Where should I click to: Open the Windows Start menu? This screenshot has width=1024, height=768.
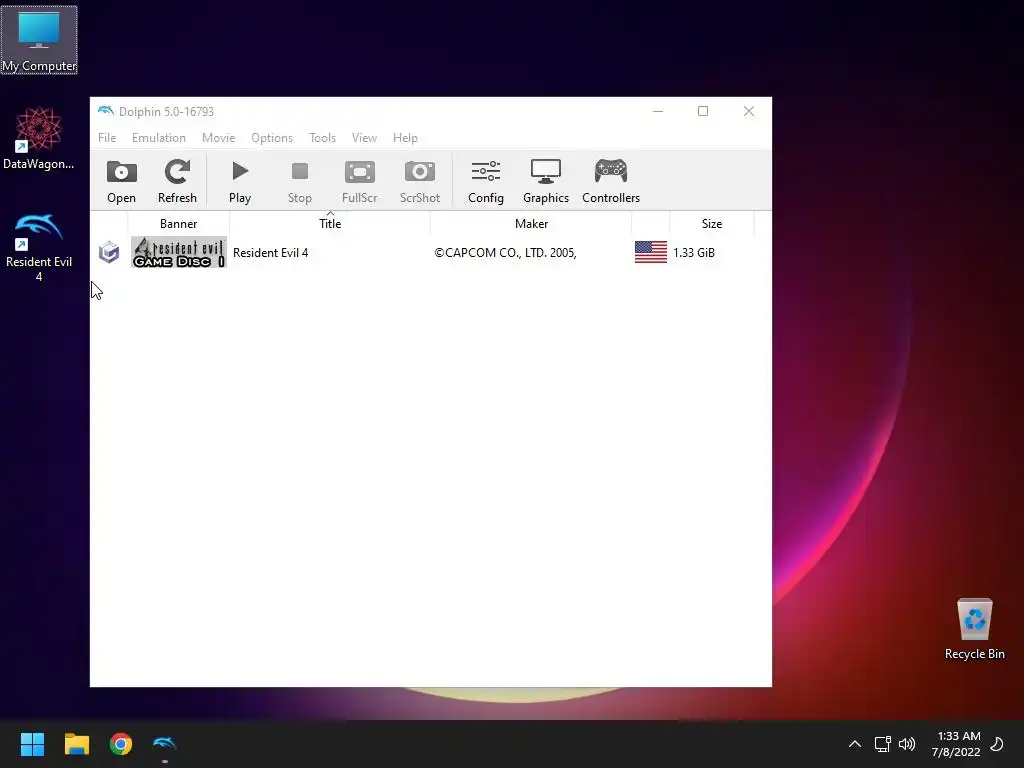(32, 744)
